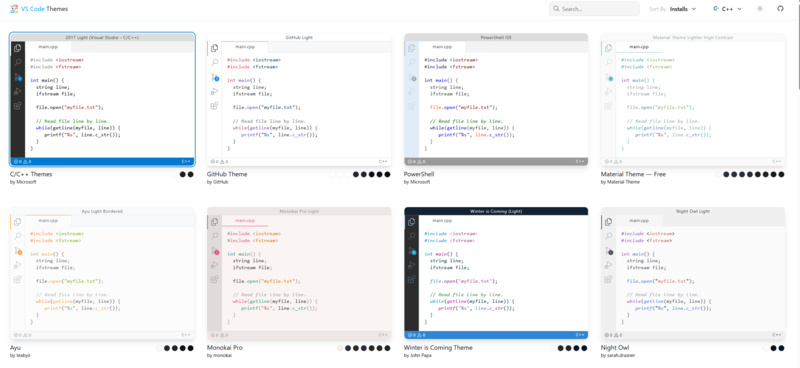Click Explorer icon in 2017 Light preview
Screen dimensions: 800x368
[x=18, y=48]
